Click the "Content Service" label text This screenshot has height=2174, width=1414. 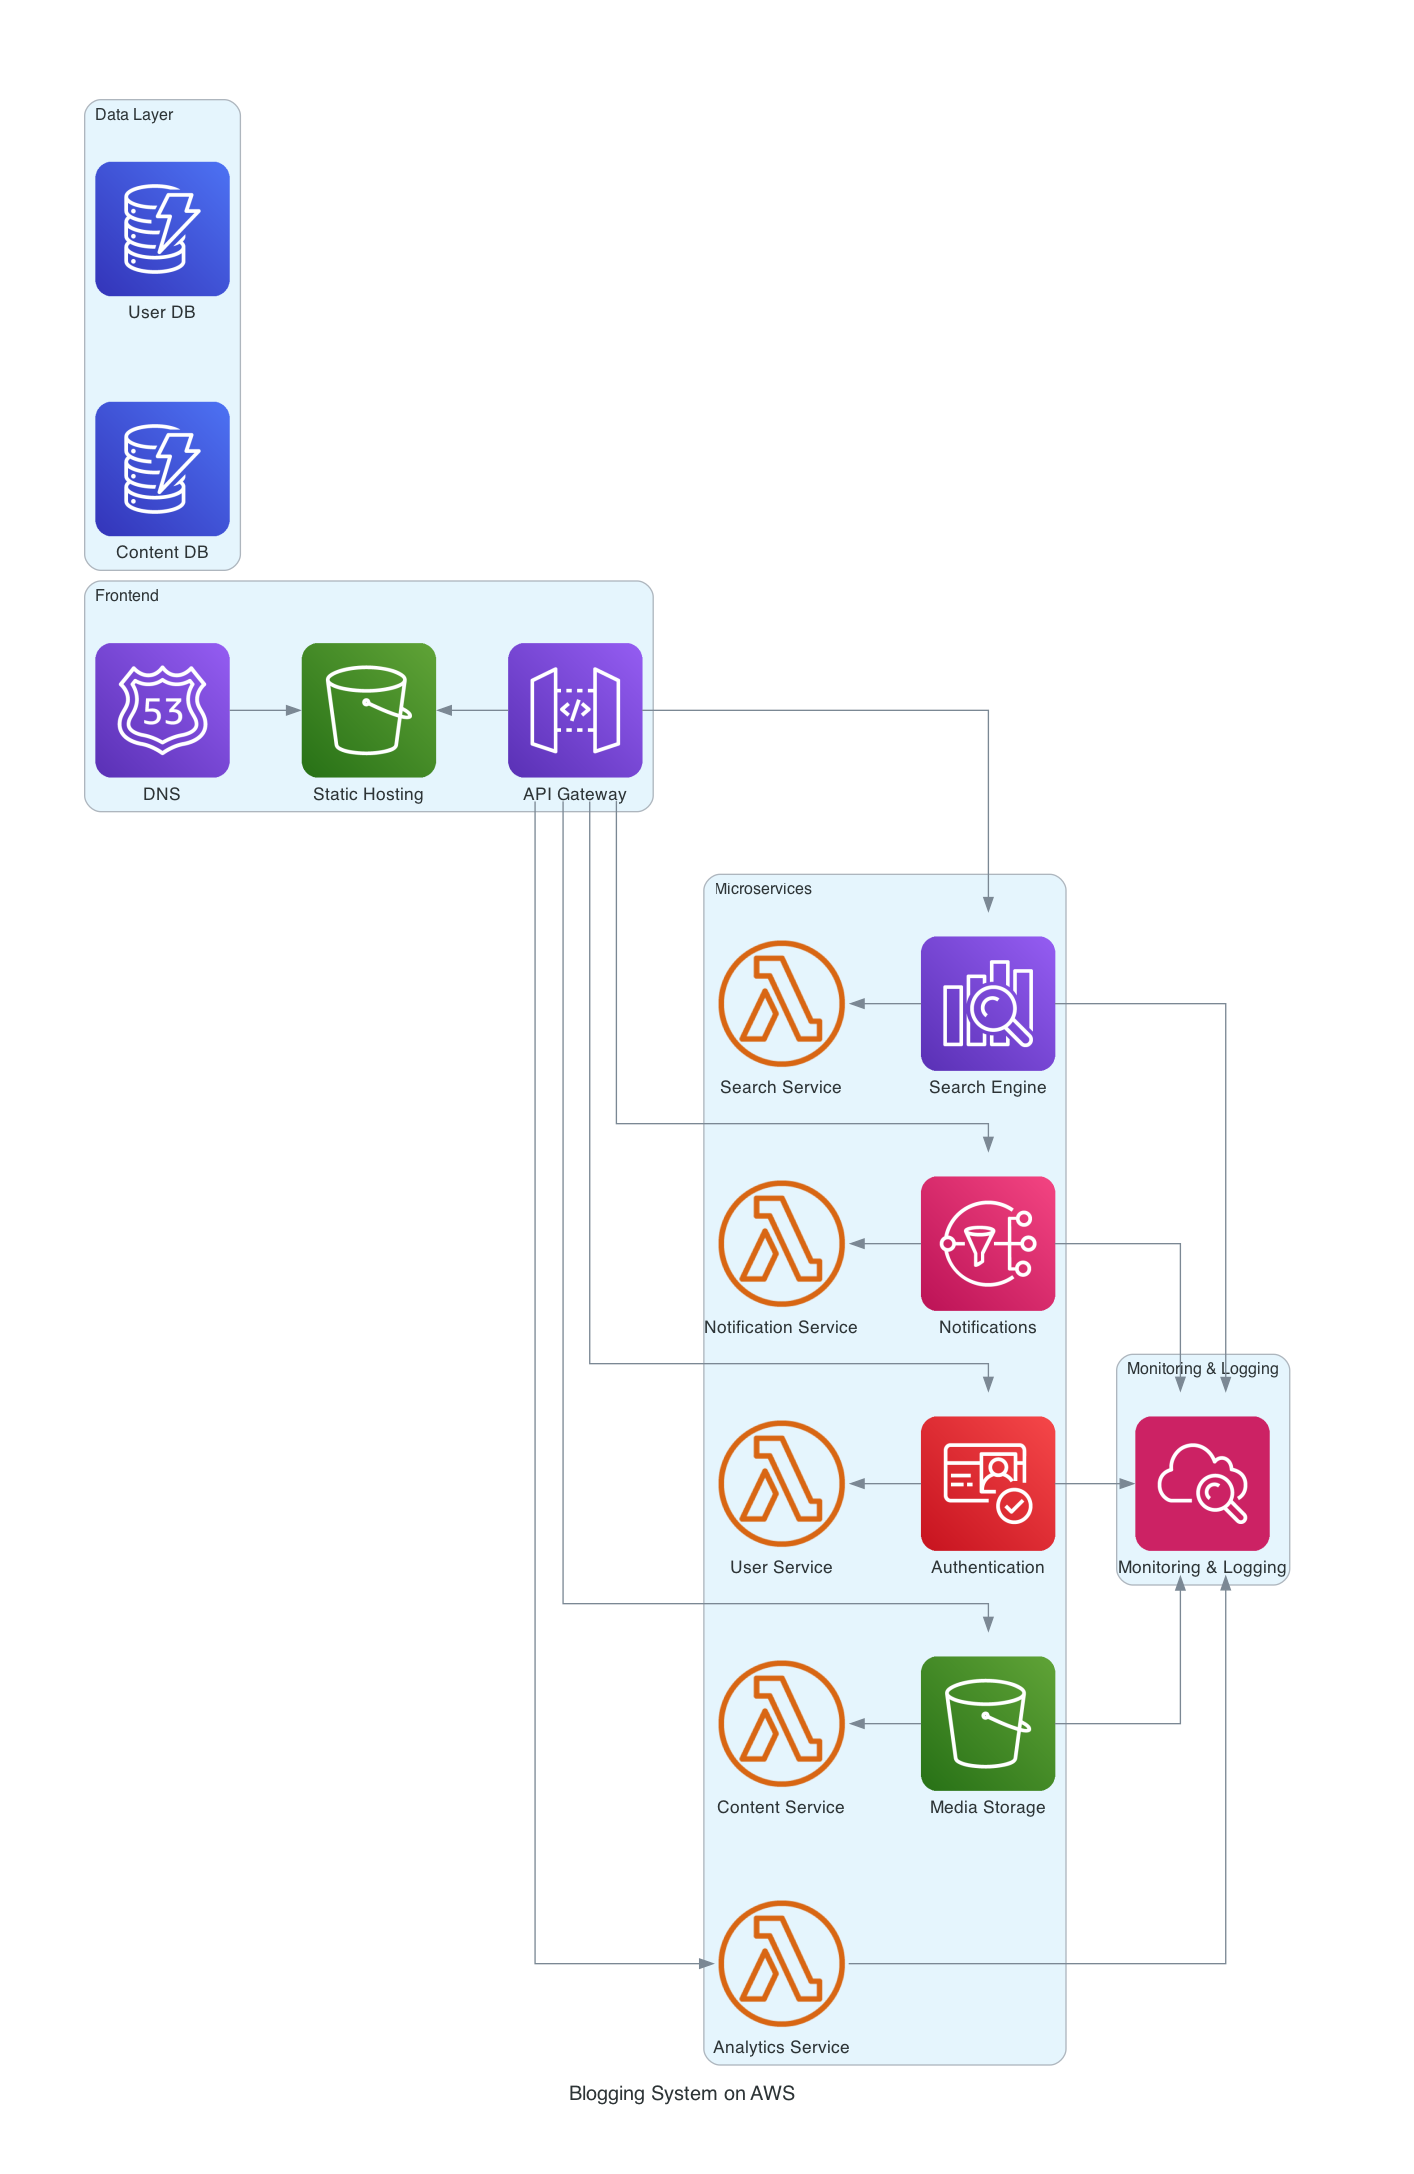click(781, 1807)
